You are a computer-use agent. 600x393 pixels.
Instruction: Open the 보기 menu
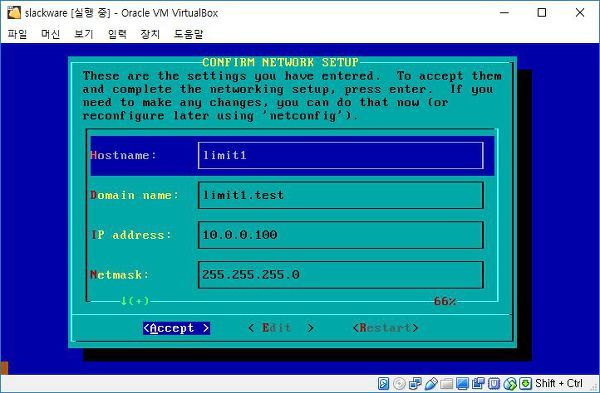click(x=84, y=34)
